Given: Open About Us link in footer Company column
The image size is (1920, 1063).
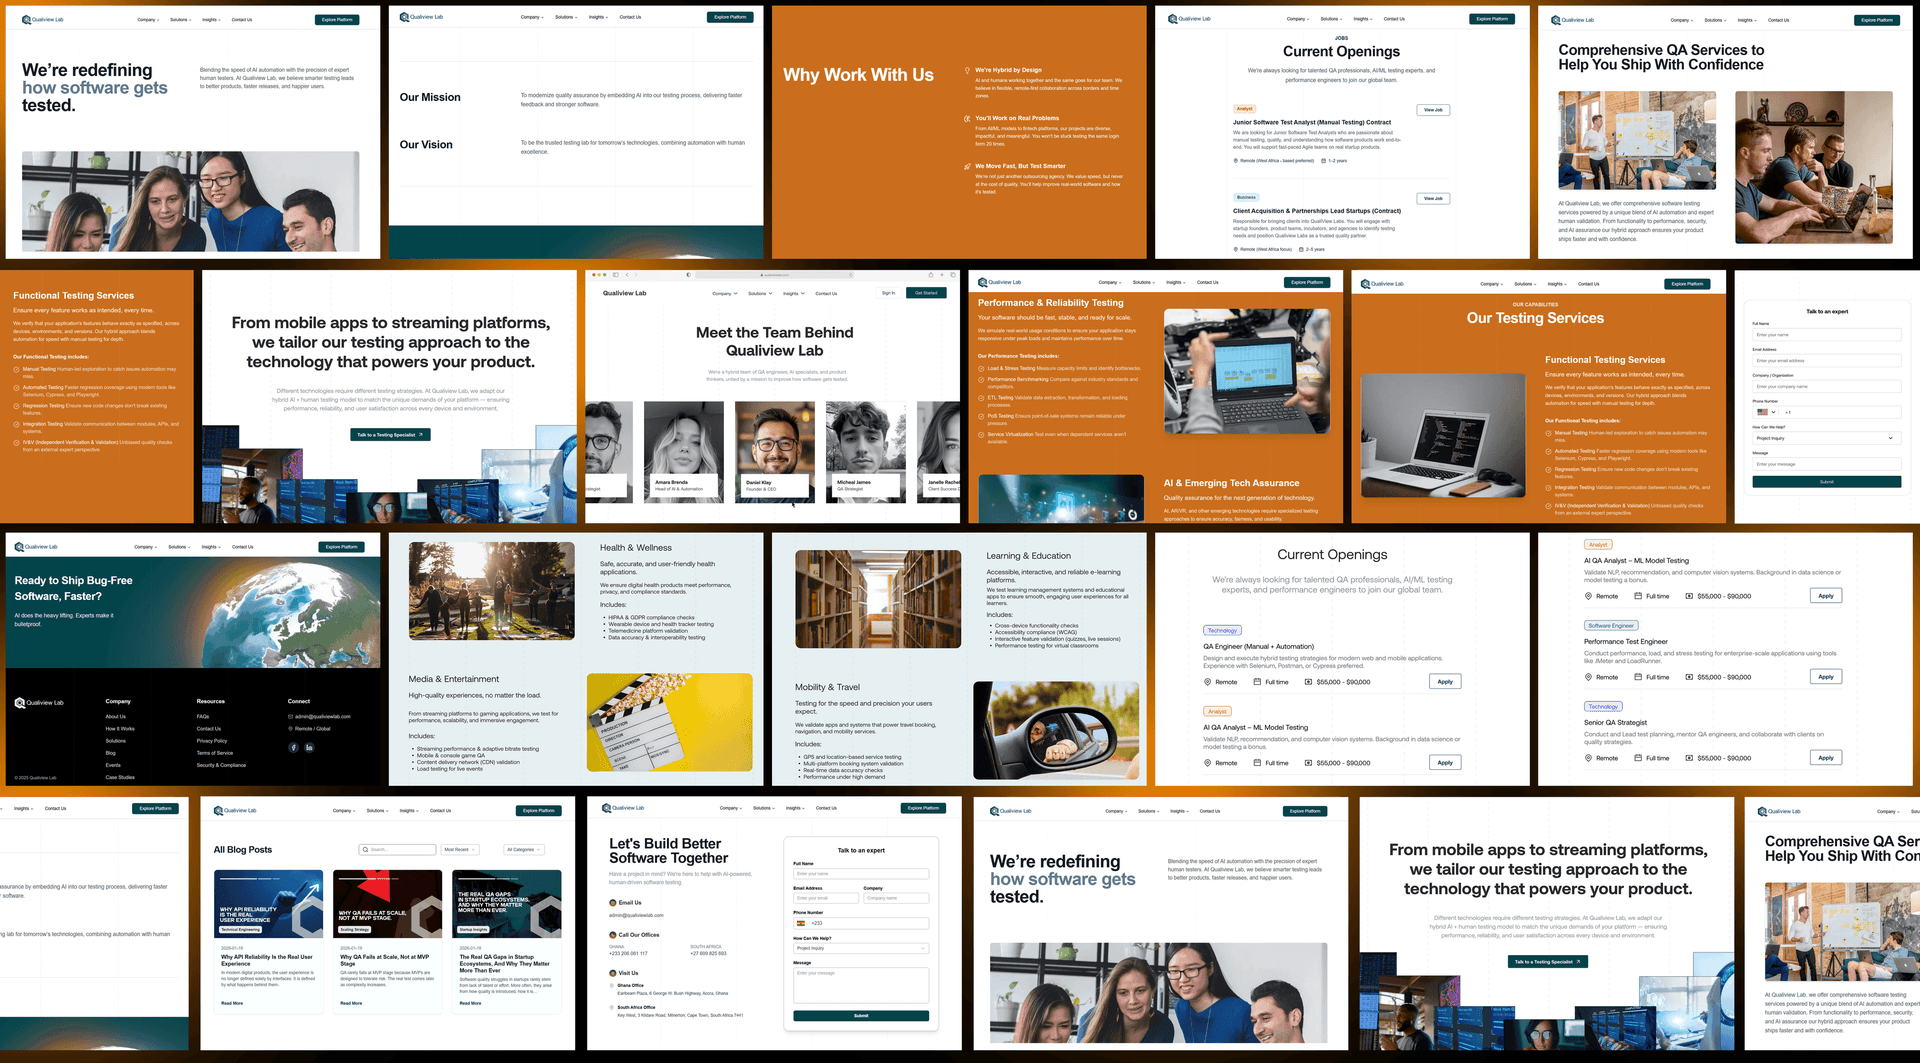Looking at the screenshot, I should (116, 717).
